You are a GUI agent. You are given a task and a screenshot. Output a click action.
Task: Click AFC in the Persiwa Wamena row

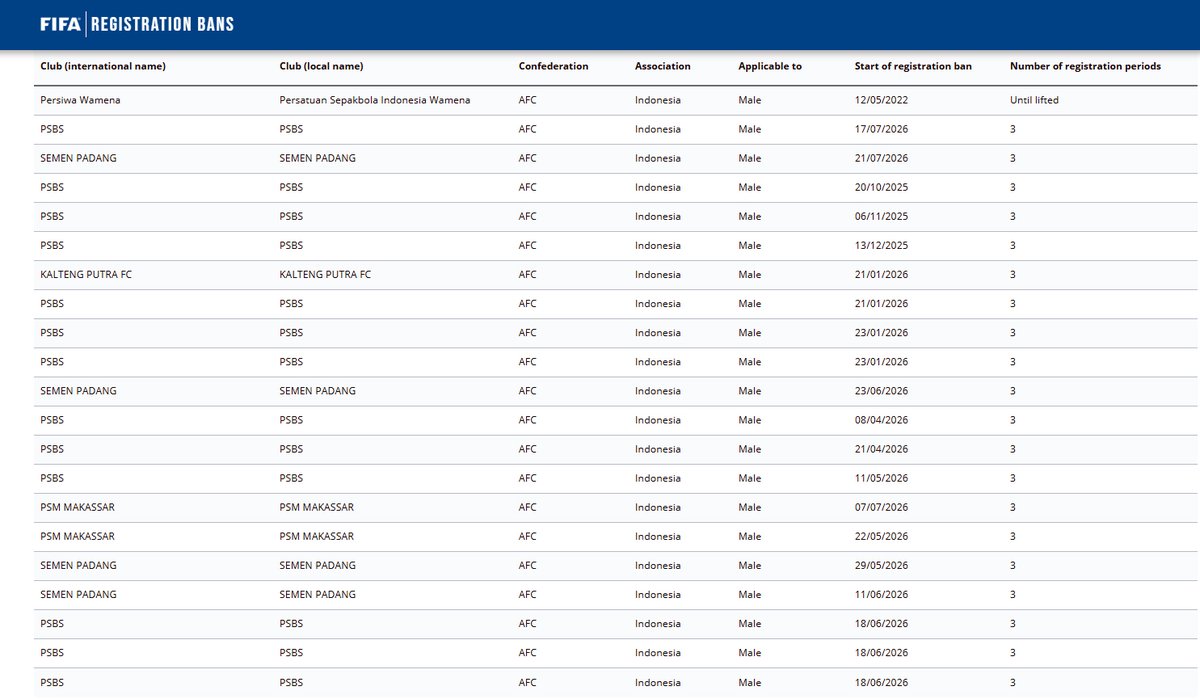click(x=527, y=100)
